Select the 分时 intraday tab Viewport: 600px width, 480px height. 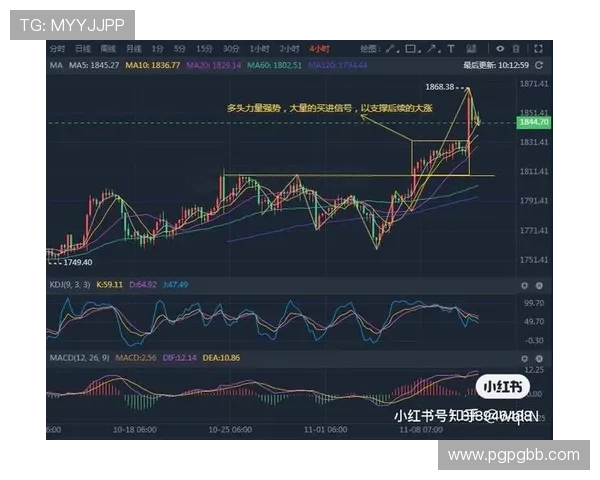click(57, 48)
